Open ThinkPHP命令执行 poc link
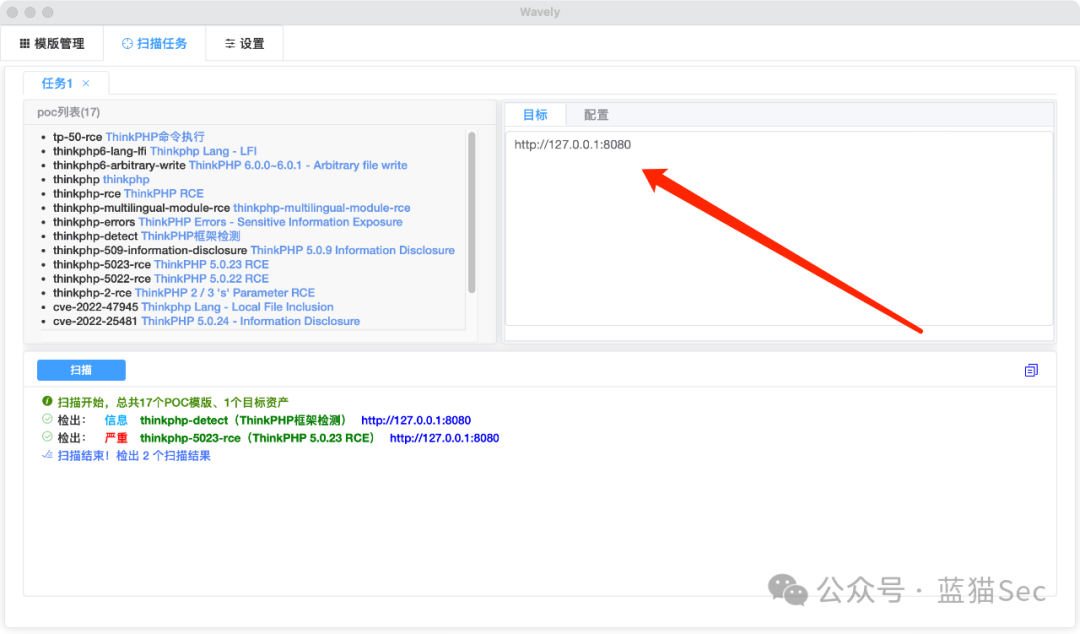This screenshot has width=1080, height=634. point(155,136)
